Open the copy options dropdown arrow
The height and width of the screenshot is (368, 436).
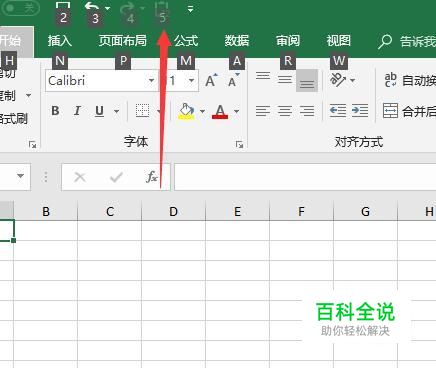(x=28, y=96)
